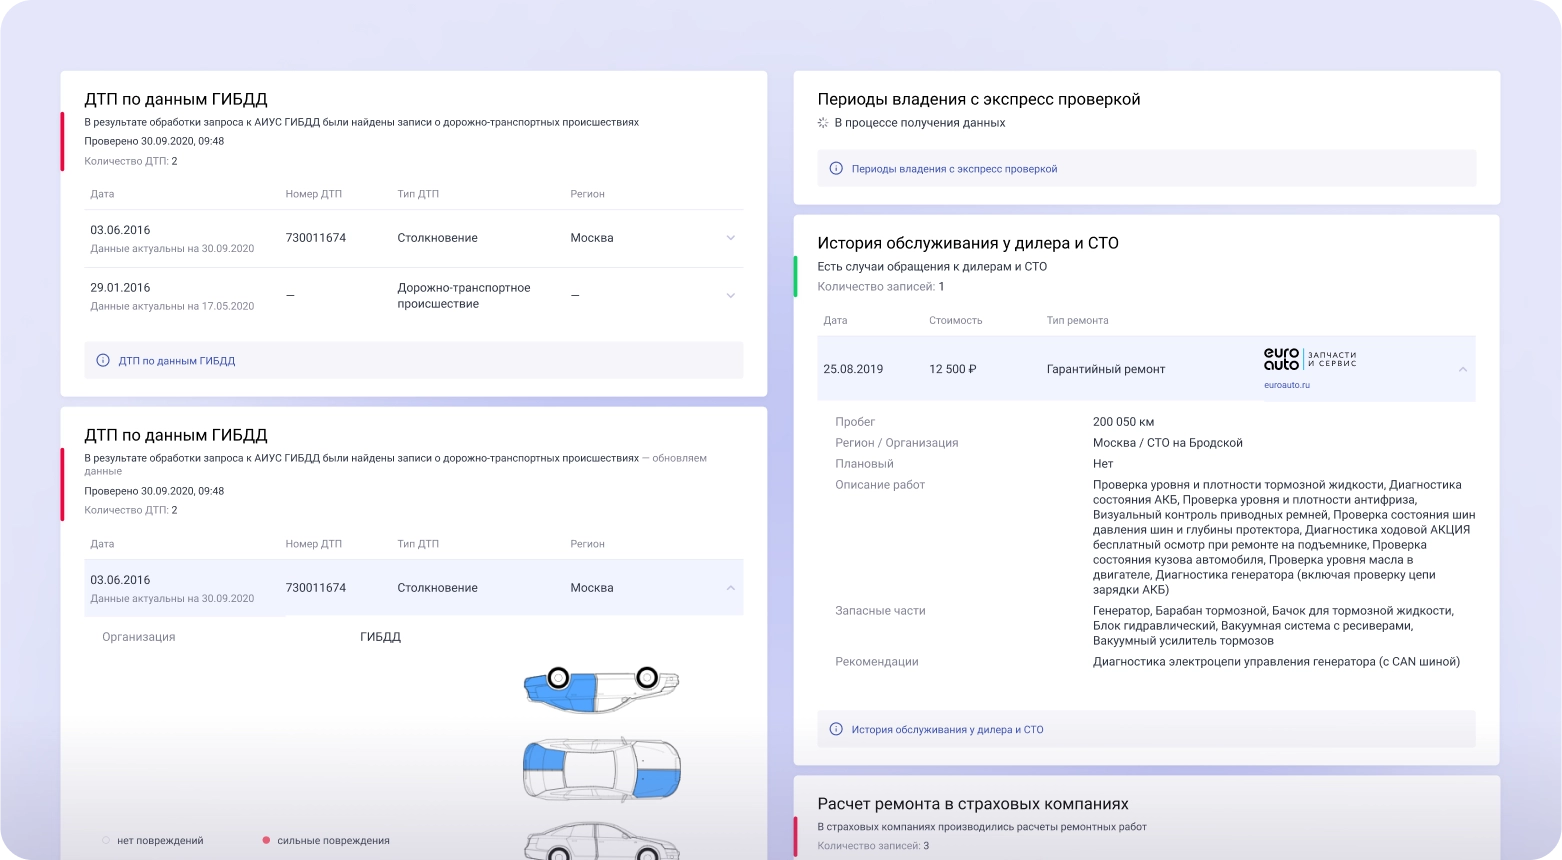Click the top-view car damage diagram
This screenshot has height=860, width=1562.
[x=599, y=689]
